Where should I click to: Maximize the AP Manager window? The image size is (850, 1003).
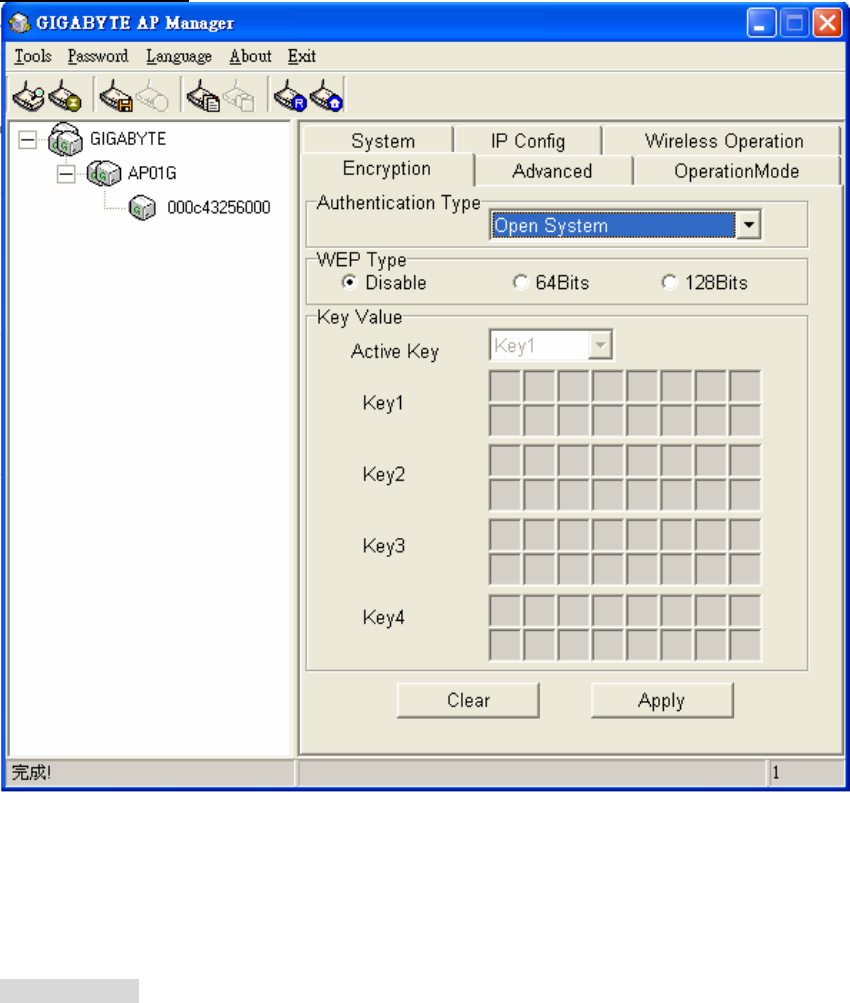pos(794,23)
